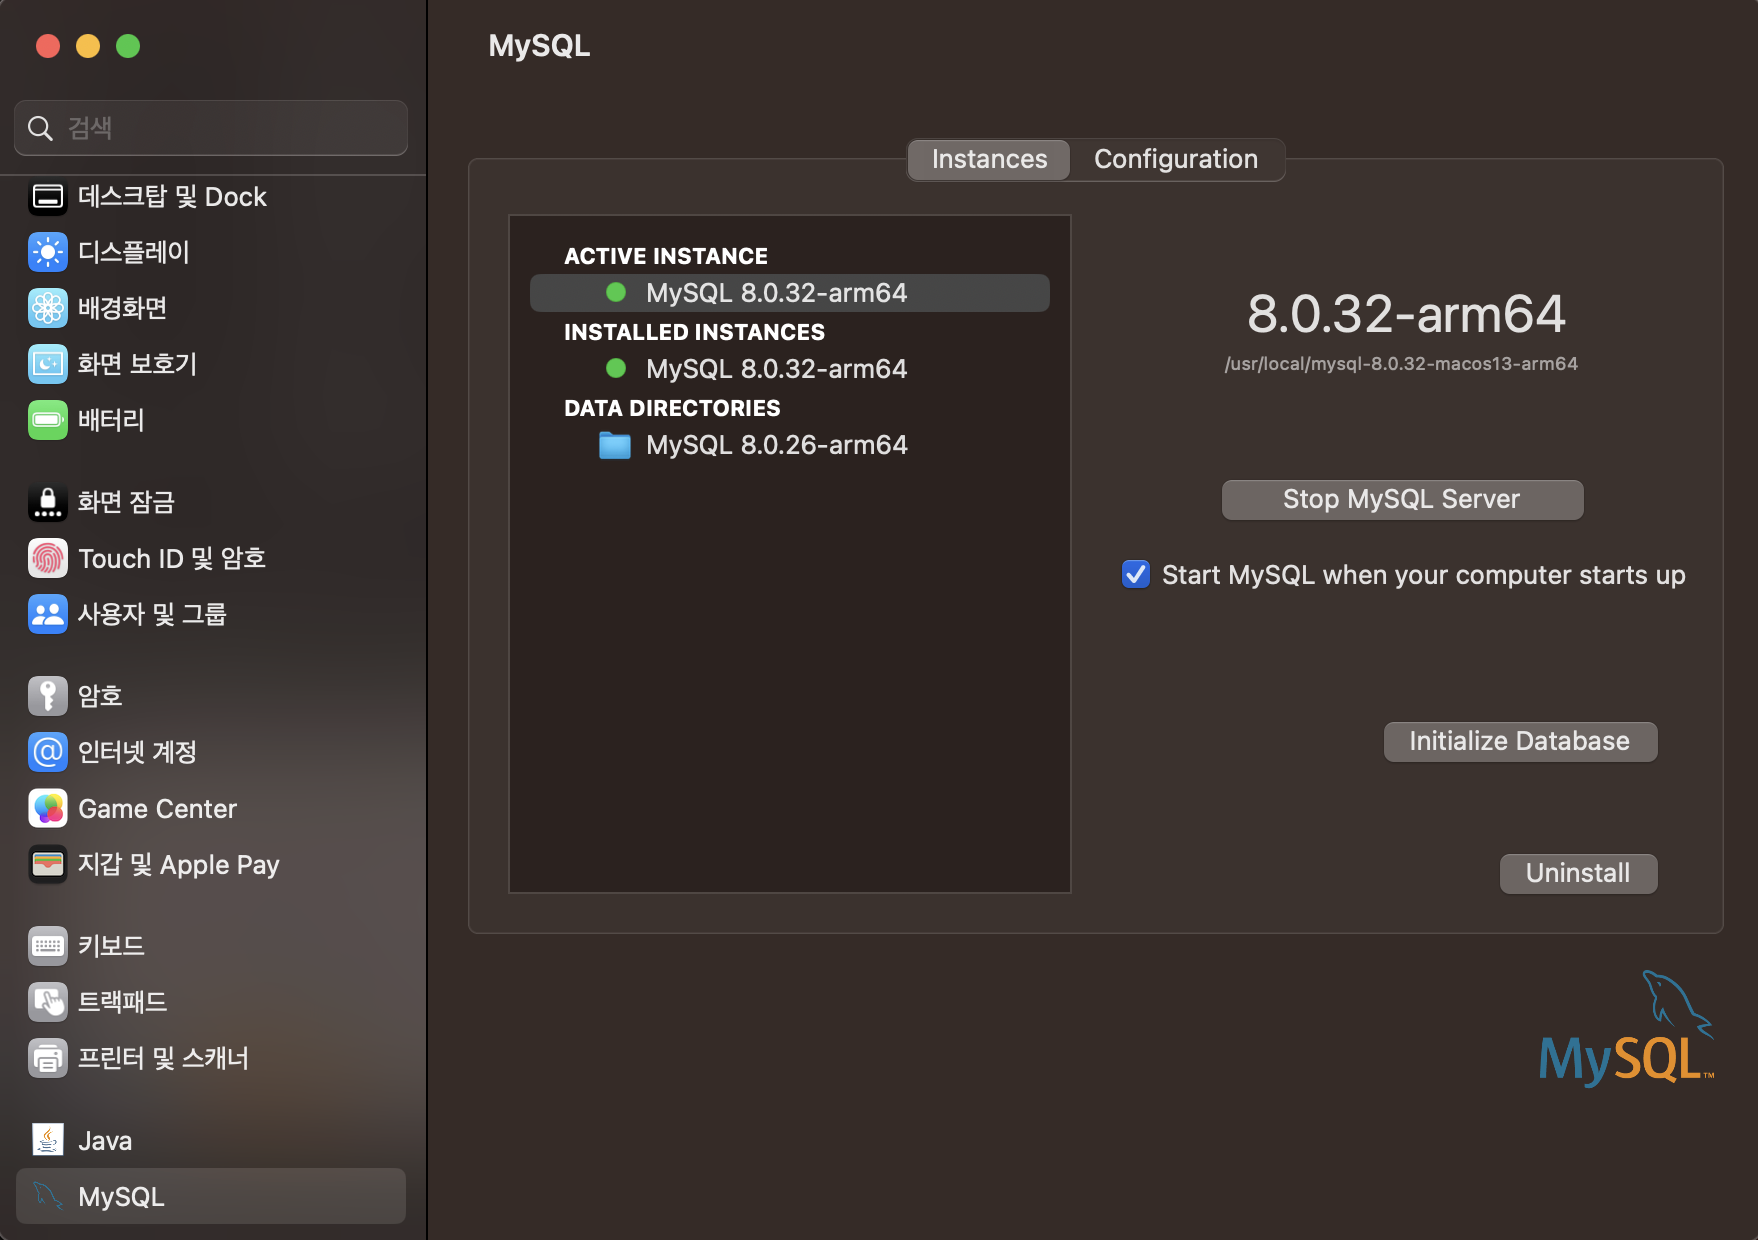
Task: Click the red close window button
Action: 48,46
